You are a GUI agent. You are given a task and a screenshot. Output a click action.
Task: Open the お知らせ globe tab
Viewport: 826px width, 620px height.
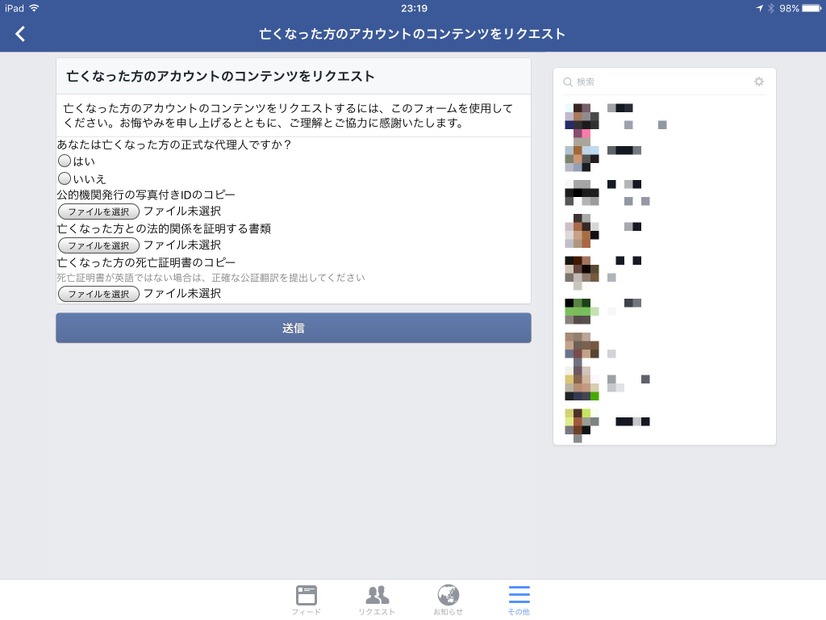click(448, 600)
